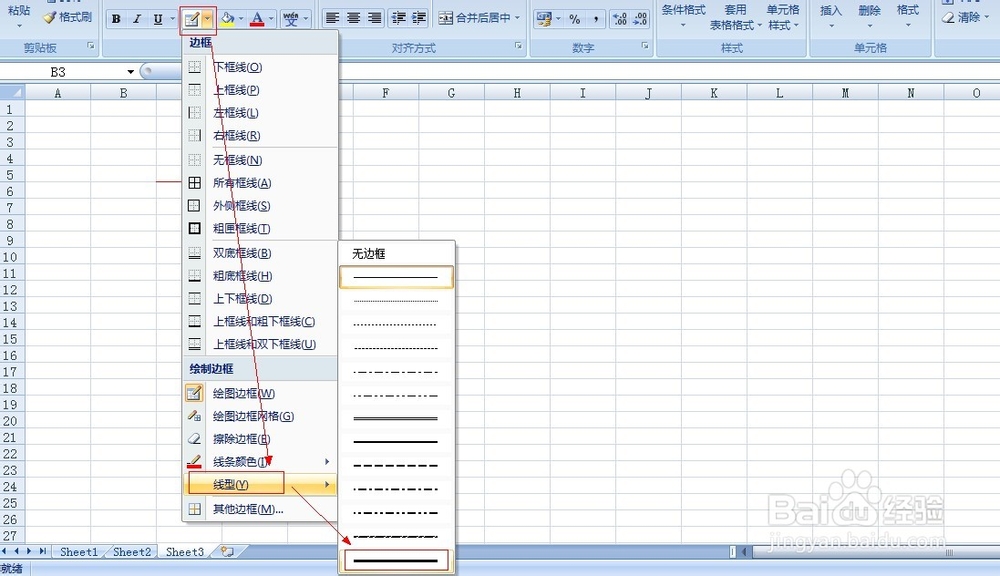The width and height of the screenshot is (1000, 576).
Task: Toggle Erase Border (擦除边框) tool
Action: pos(260,439)
